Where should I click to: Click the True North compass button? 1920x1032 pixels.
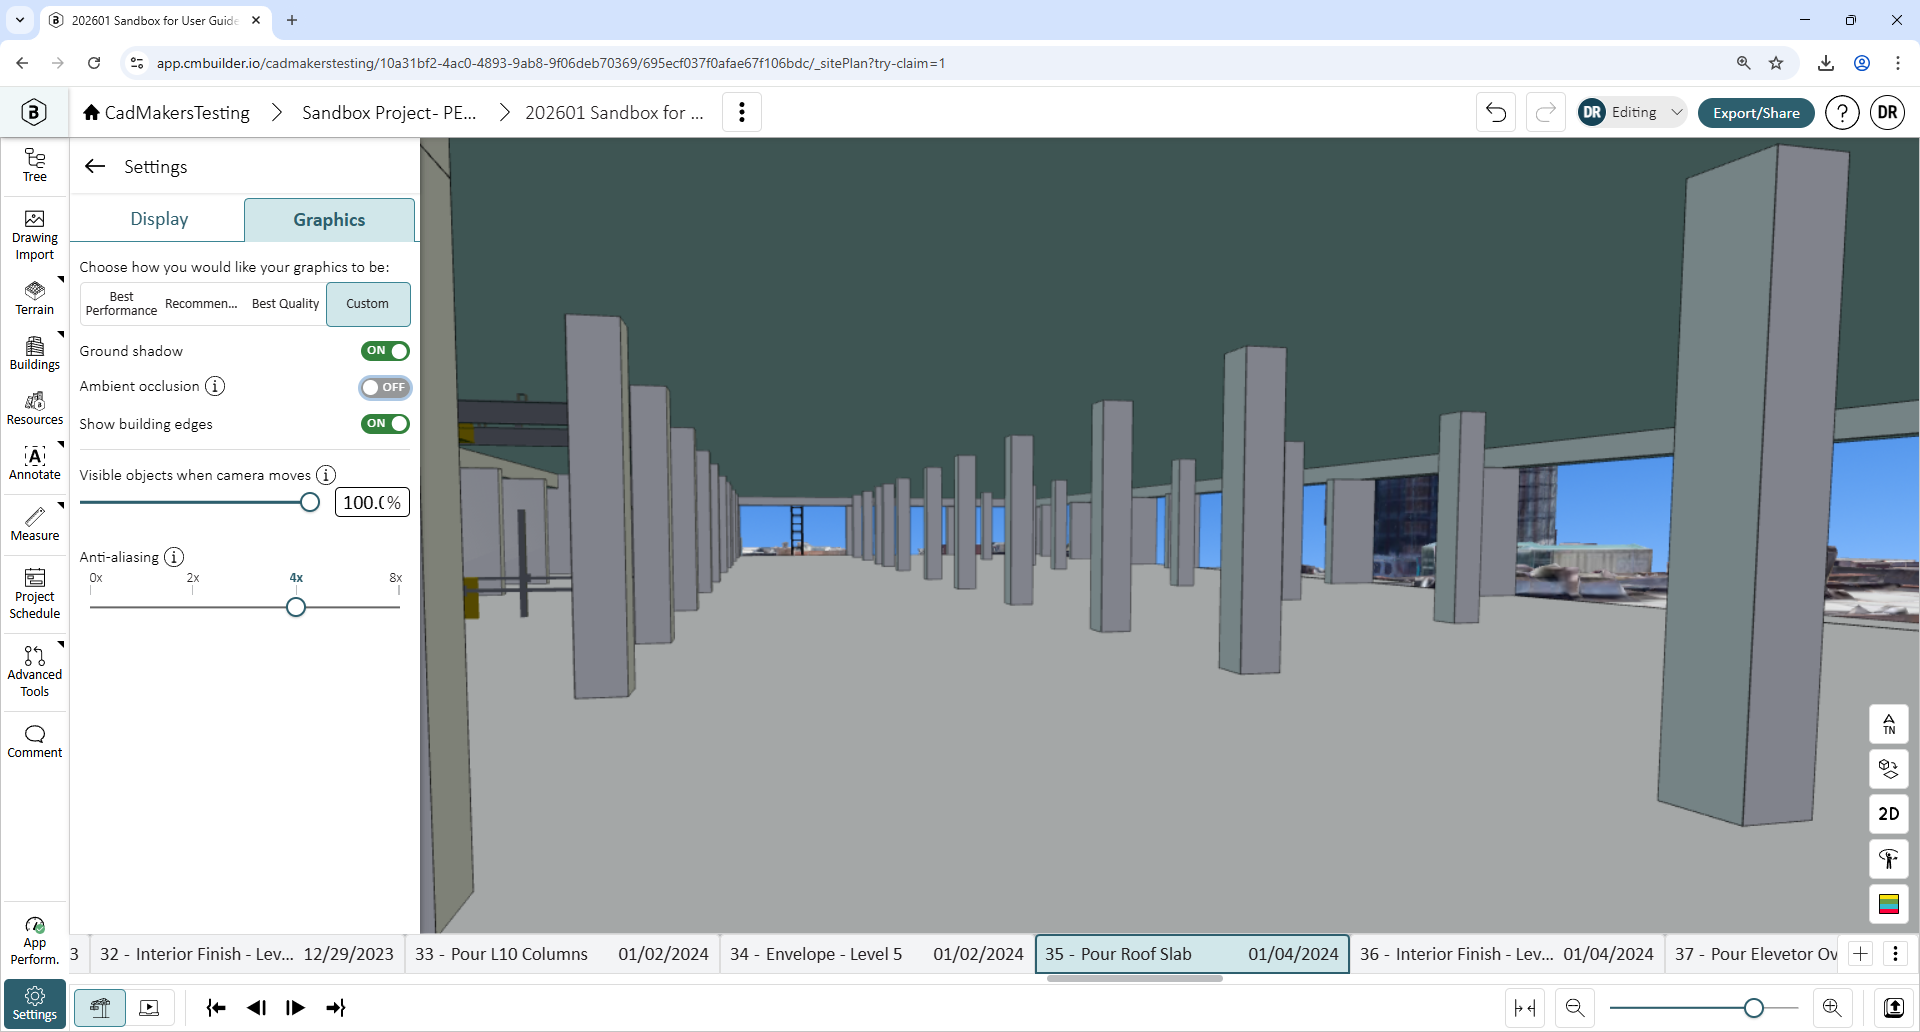coord(1889,724)
